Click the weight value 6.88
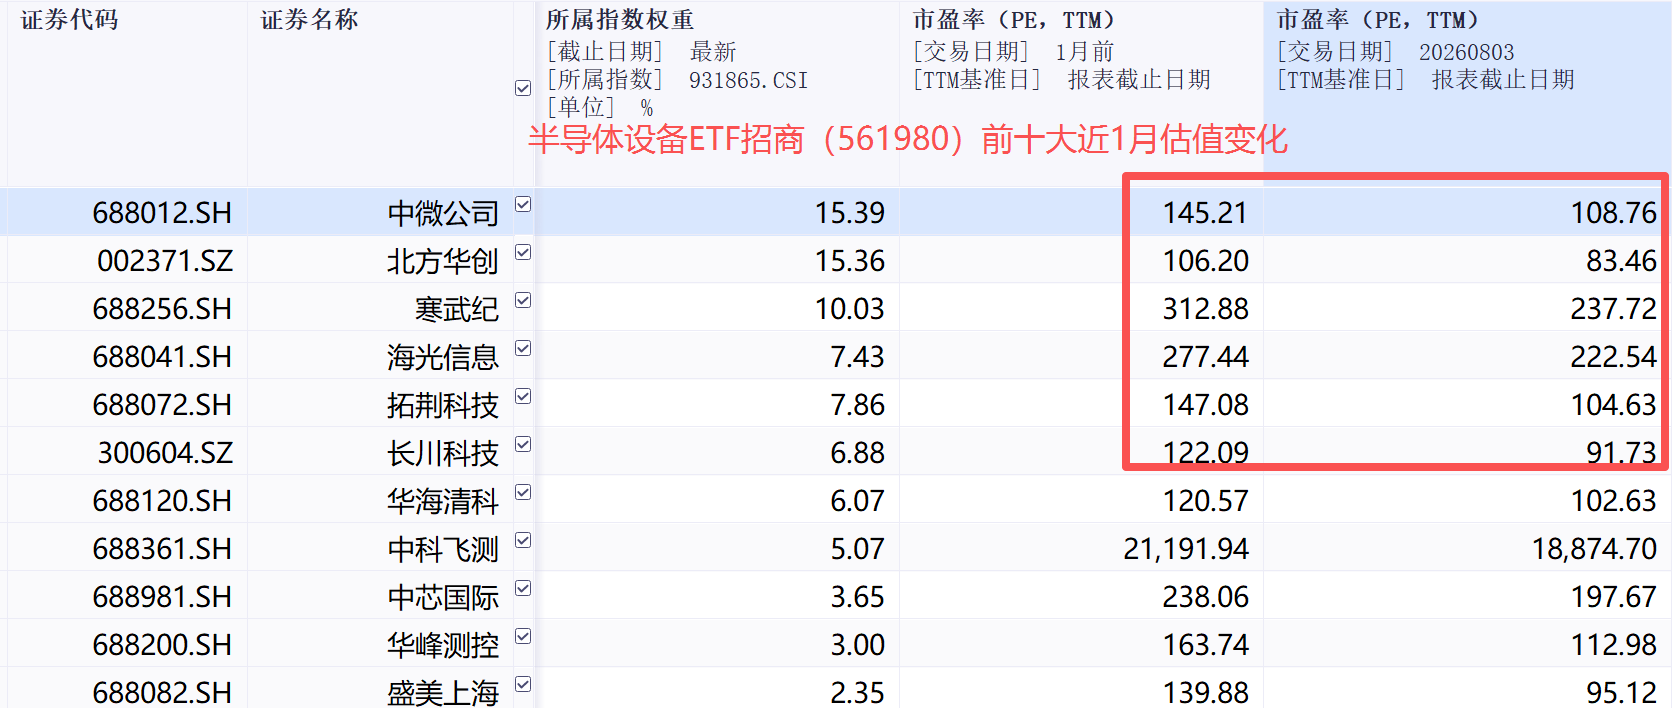 [x=858, y=453]
